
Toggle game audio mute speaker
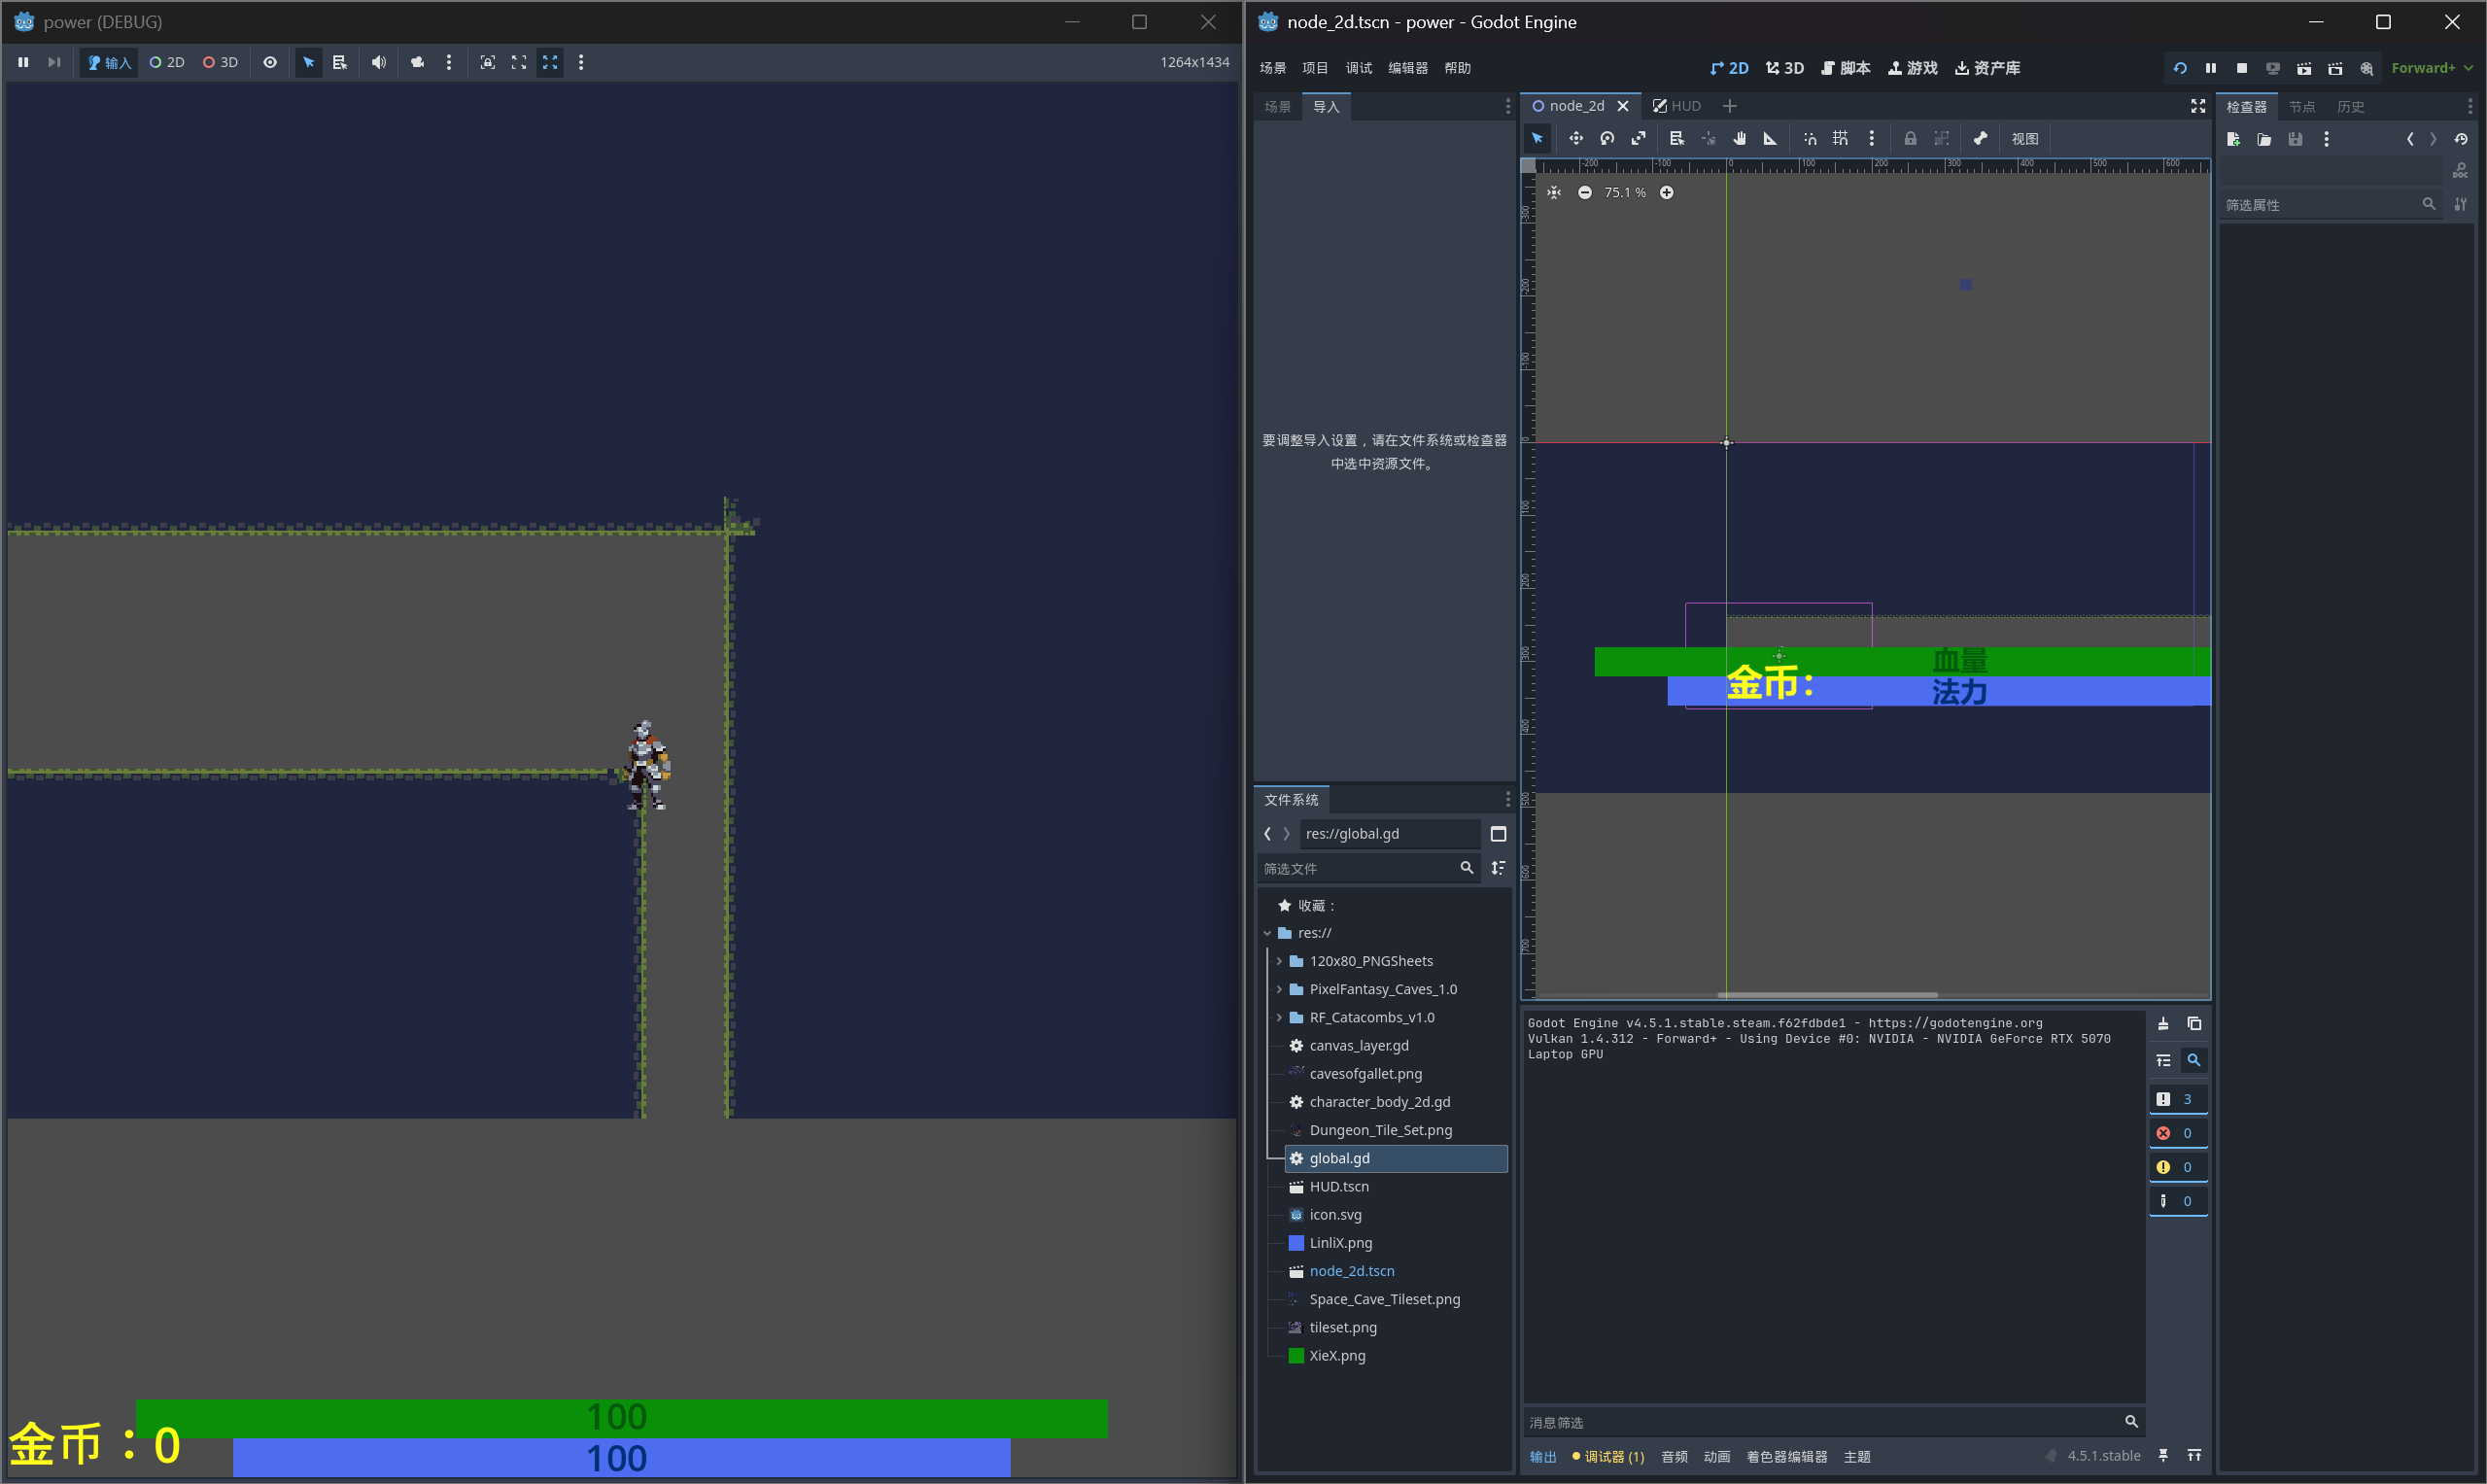click(x=378, y=62)
